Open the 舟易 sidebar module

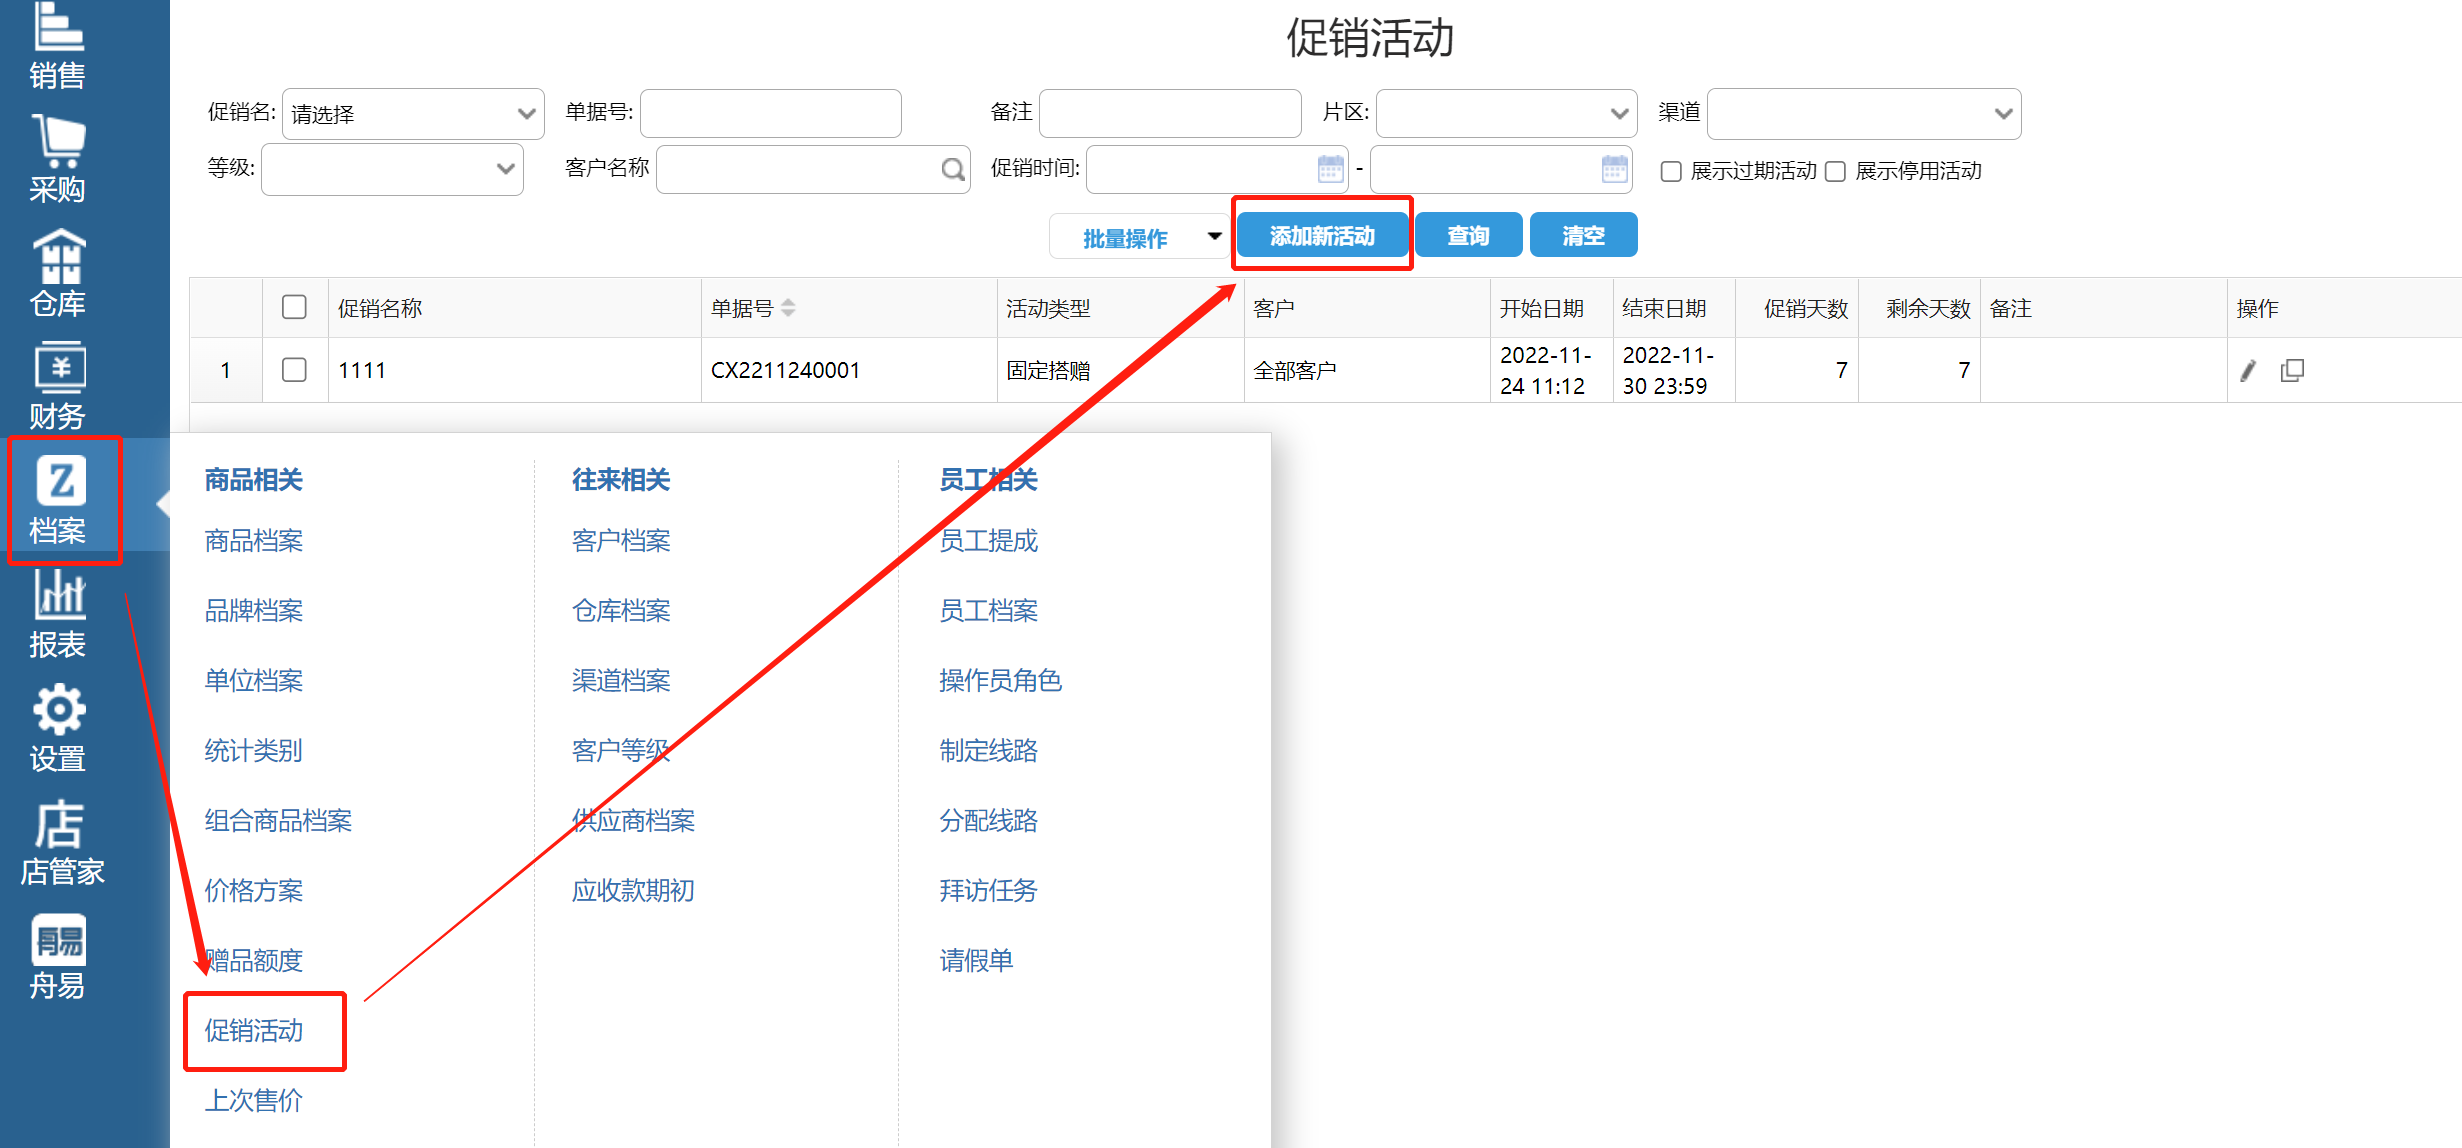click(58, 956)
